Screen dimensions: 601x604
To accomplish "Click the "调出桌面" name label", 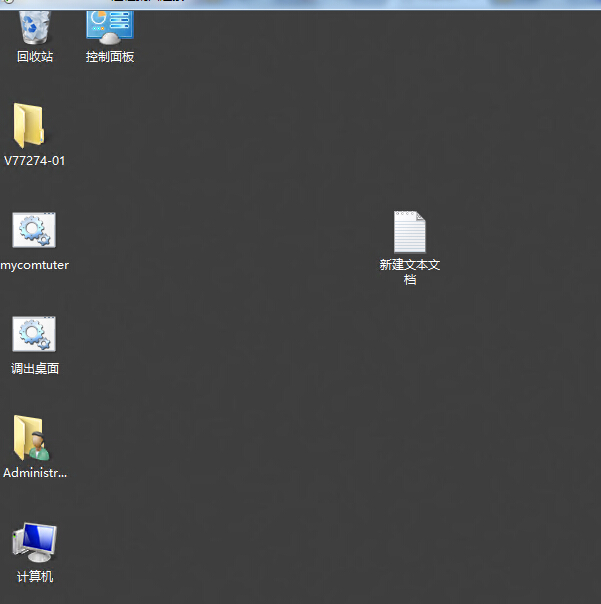I will (x=35, y=369).
